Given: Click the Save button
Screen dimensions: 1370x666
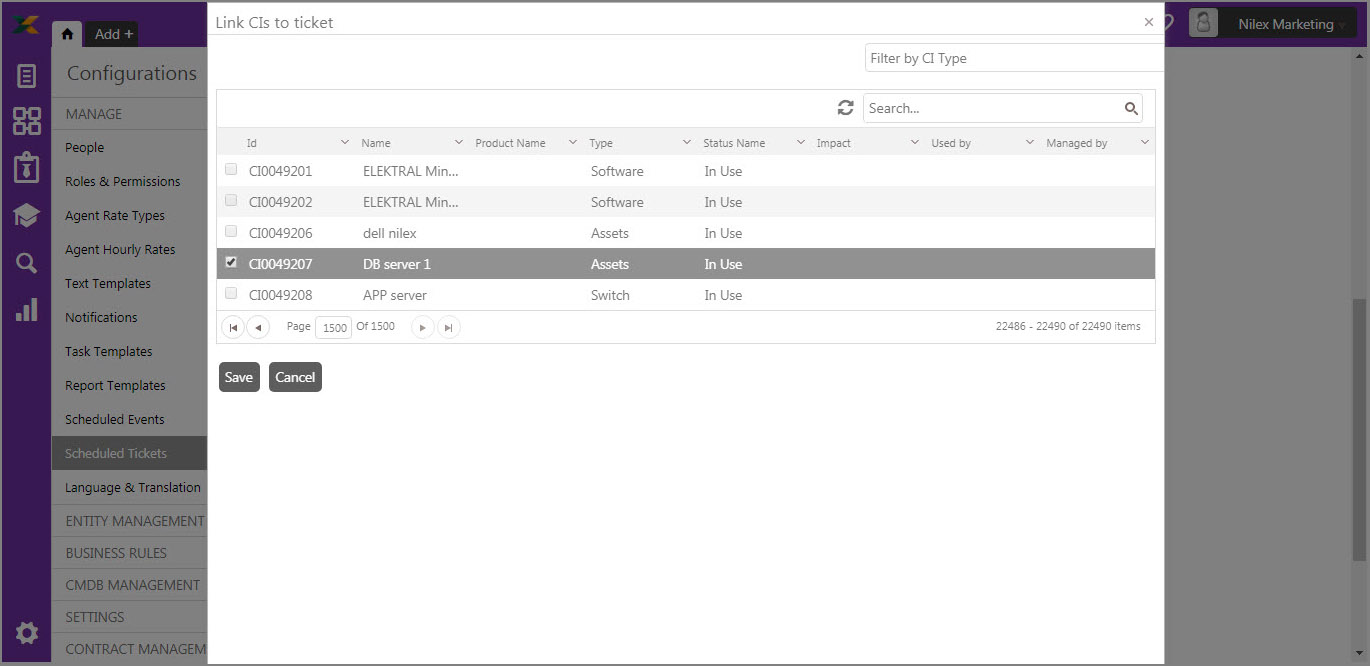Looking at the screenshot, I should pos(239,377).
